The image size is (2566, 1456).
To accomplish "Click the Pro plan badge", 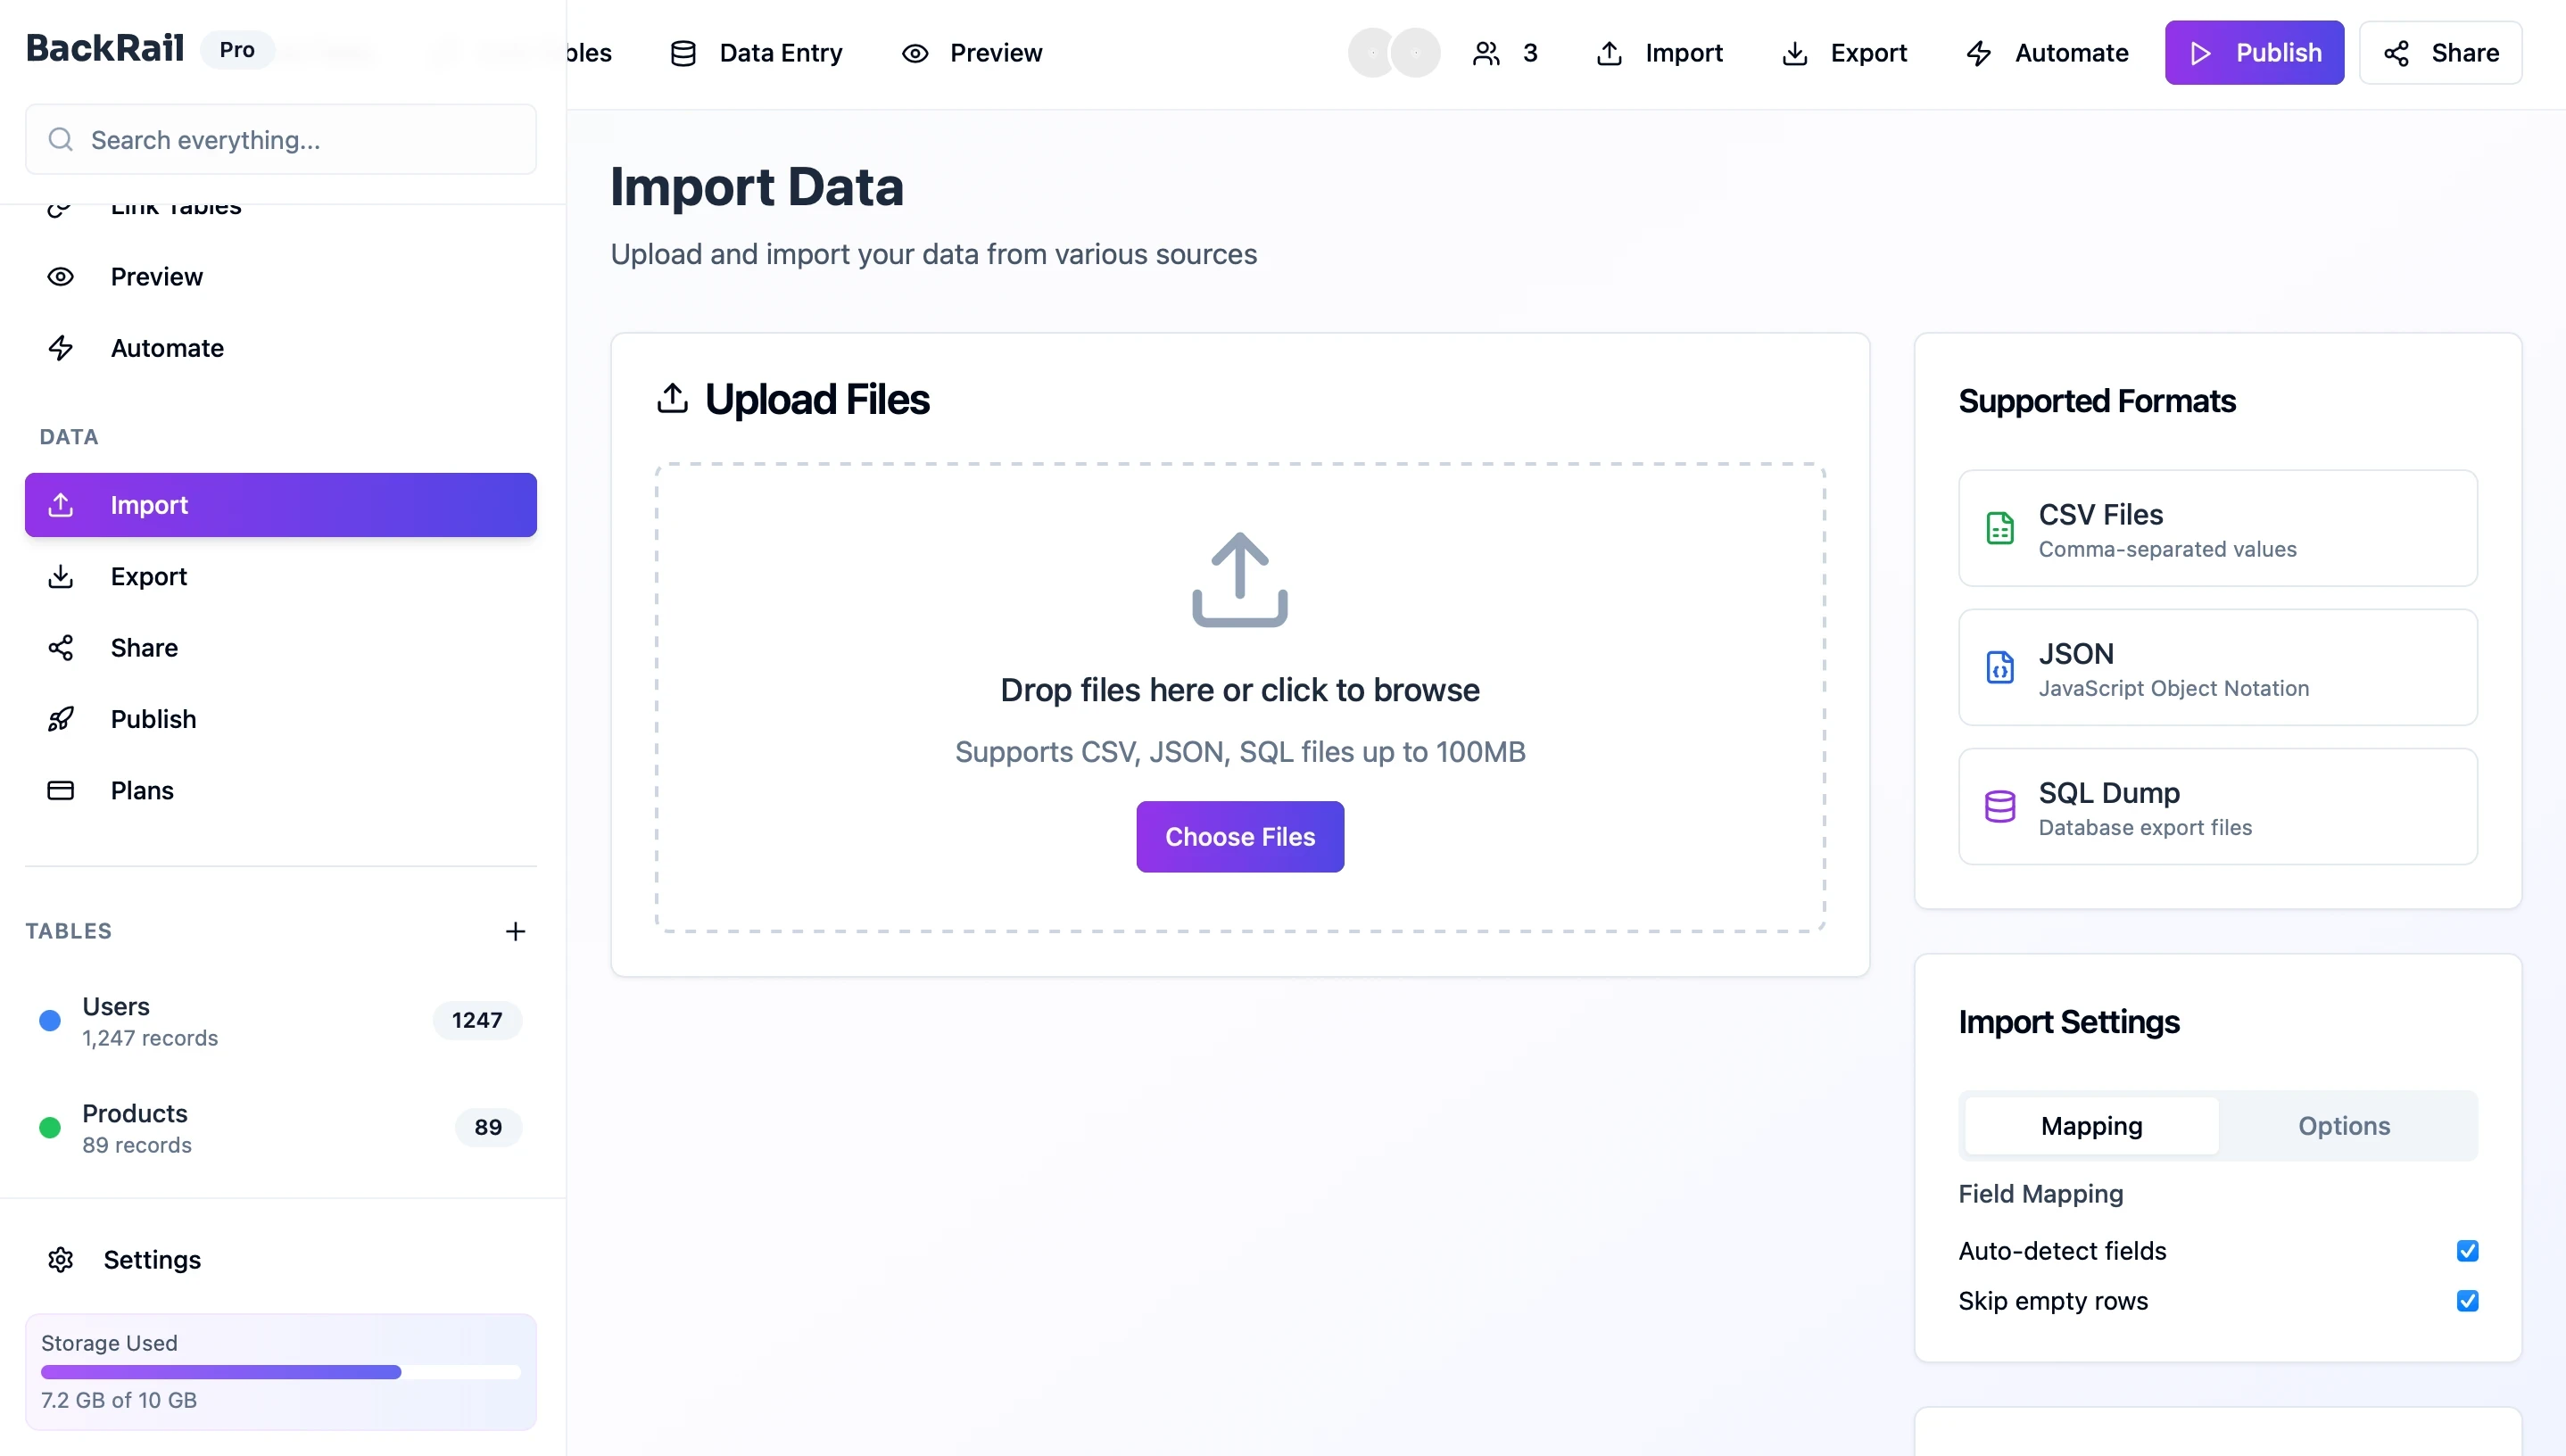I will pos(237,49).
